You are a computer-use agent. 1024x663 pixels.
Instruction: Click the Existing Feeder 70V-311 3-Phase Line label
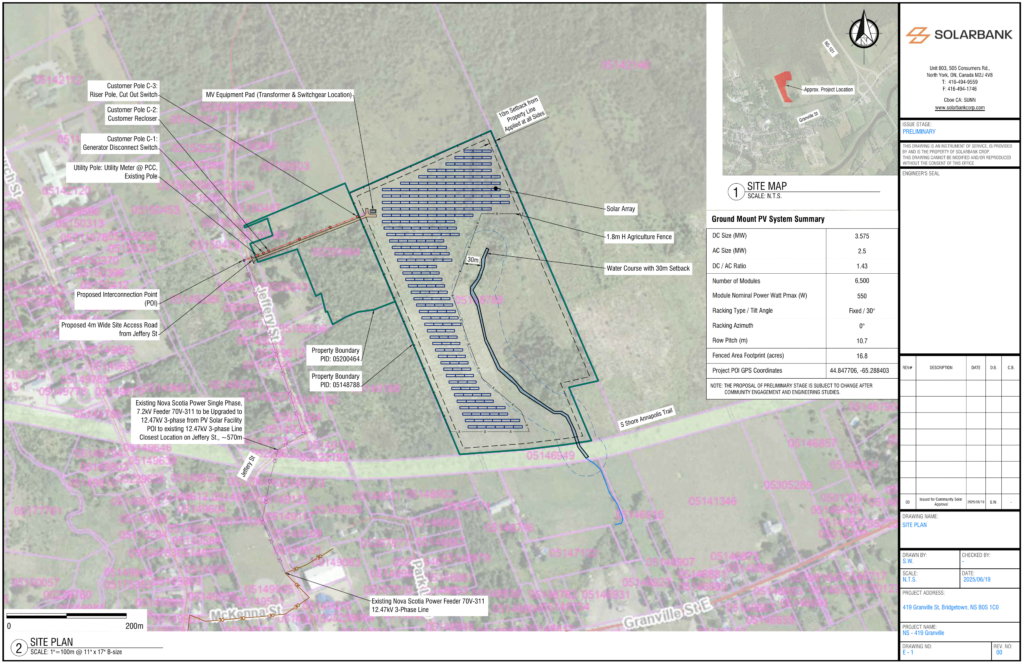428,605
